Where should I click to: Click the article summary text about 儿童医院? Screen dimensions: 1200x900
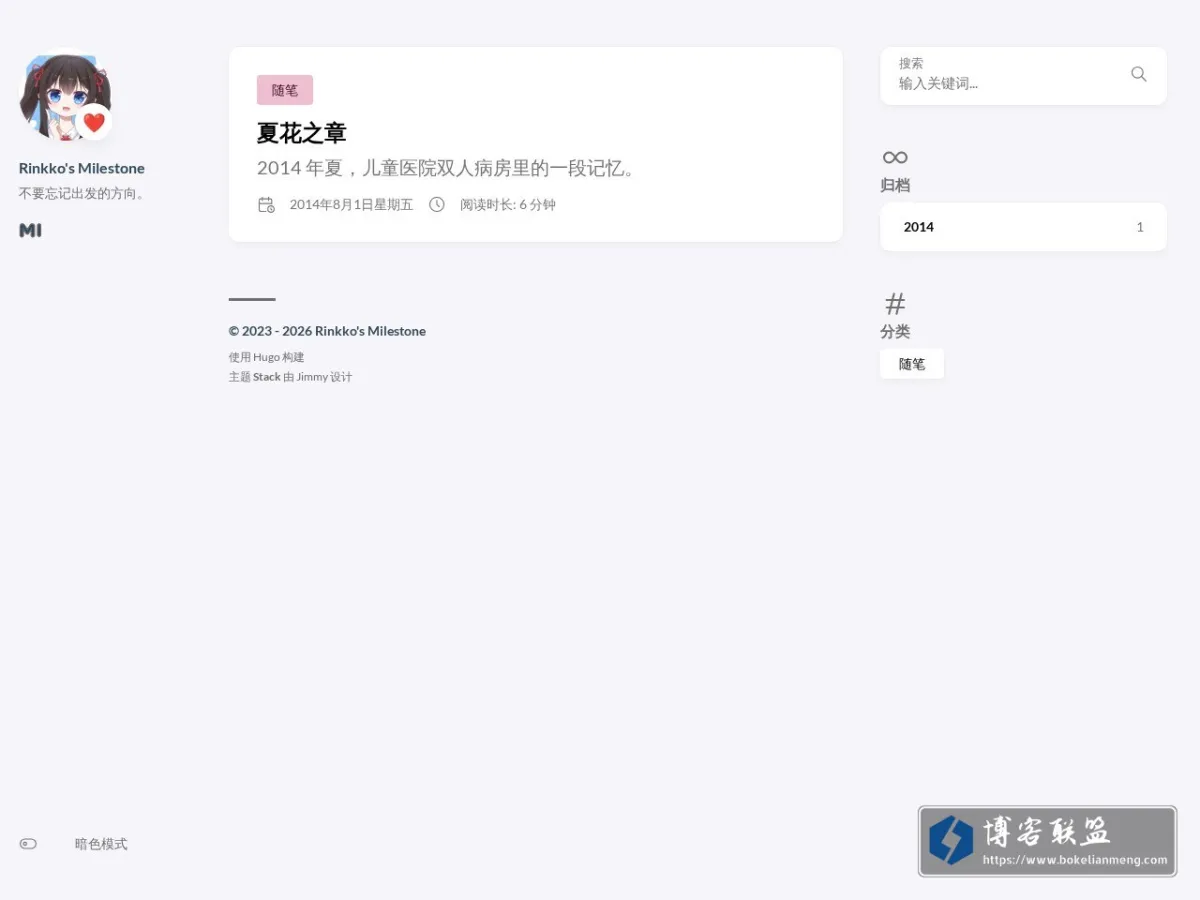coord(447,168)
